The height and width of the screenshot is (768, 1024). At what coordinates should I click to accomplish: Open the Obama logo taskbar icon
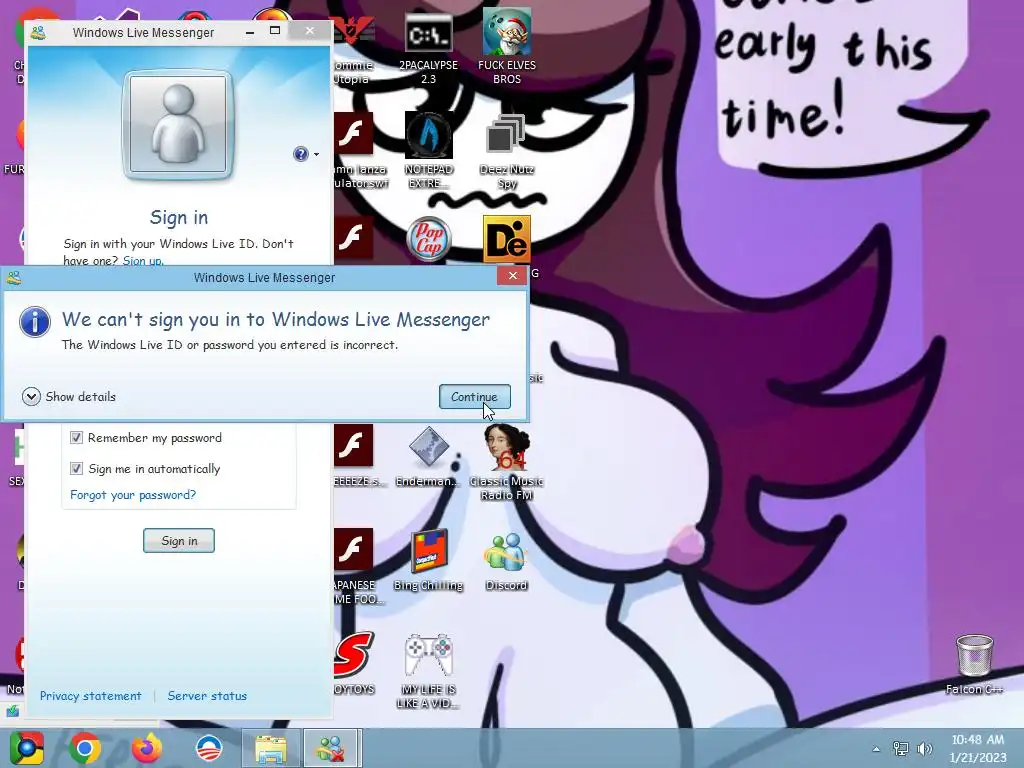(209, 748)
